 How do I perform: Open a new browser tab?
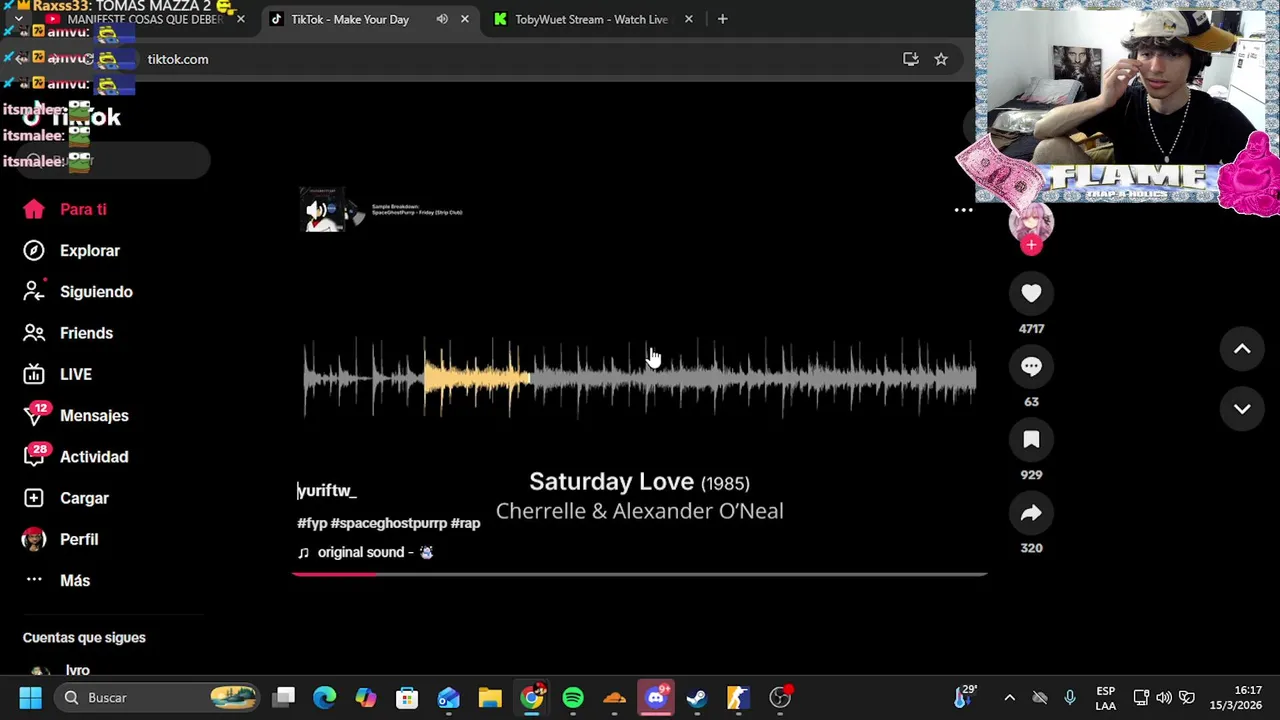click(x=722, y=19)
